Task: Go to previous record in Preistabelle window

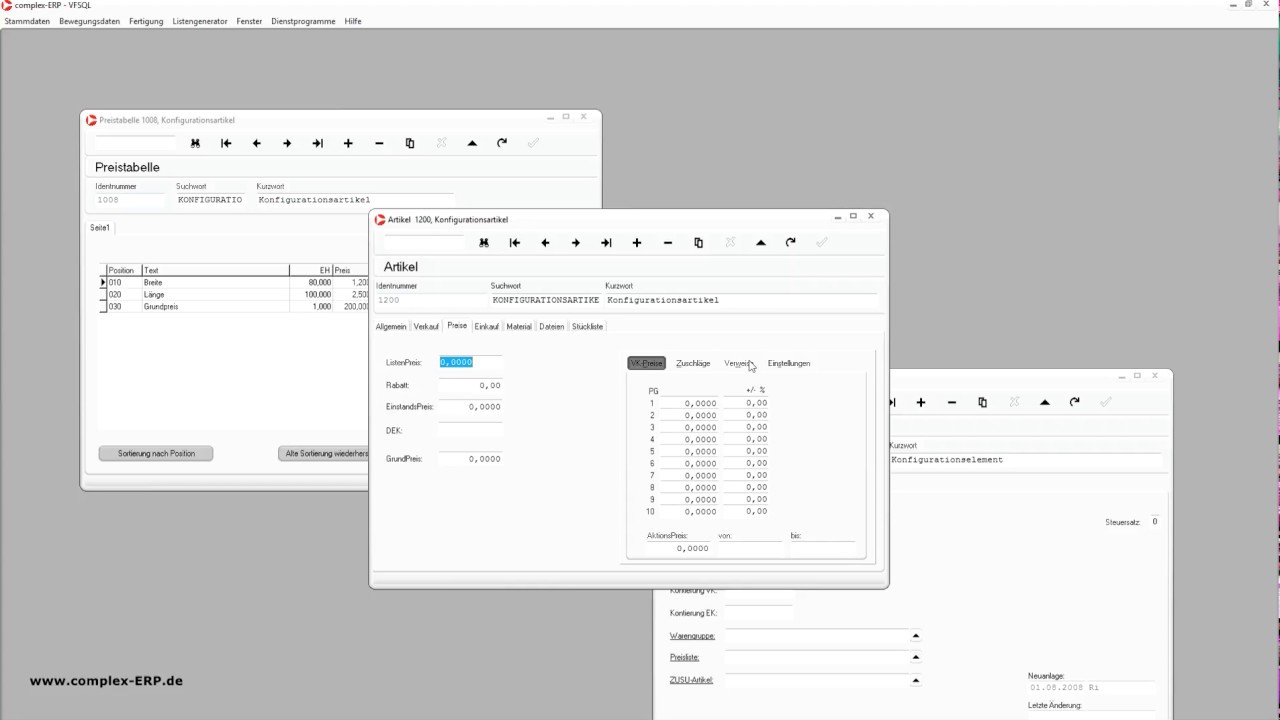Action: (257, 143)
